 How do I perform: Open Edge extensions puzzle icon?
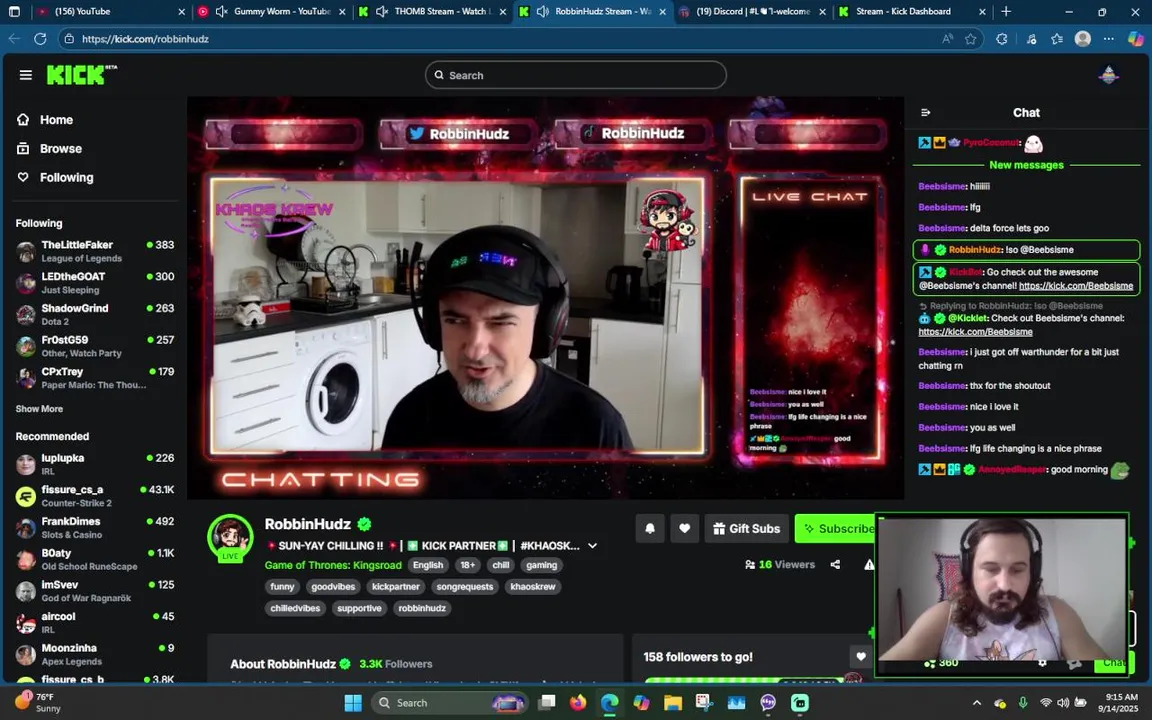pos(1001,39)
